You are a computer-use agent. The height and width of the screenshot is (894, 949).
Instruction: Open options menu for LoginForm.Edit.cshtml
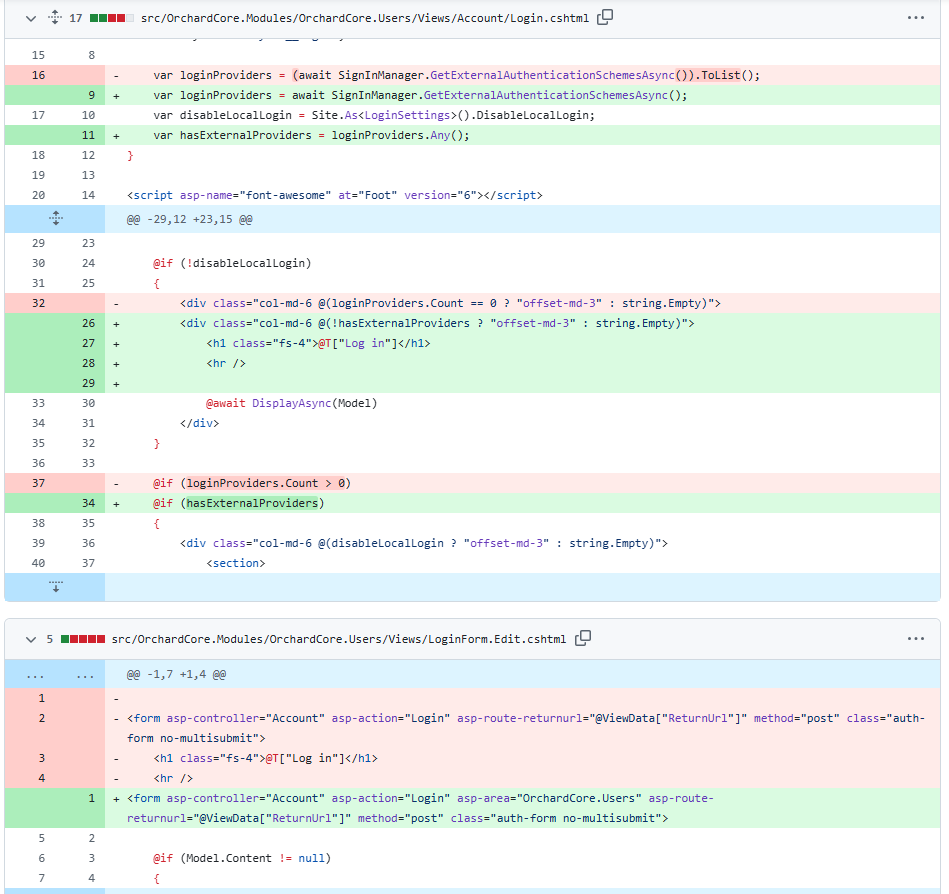point(915,639)
